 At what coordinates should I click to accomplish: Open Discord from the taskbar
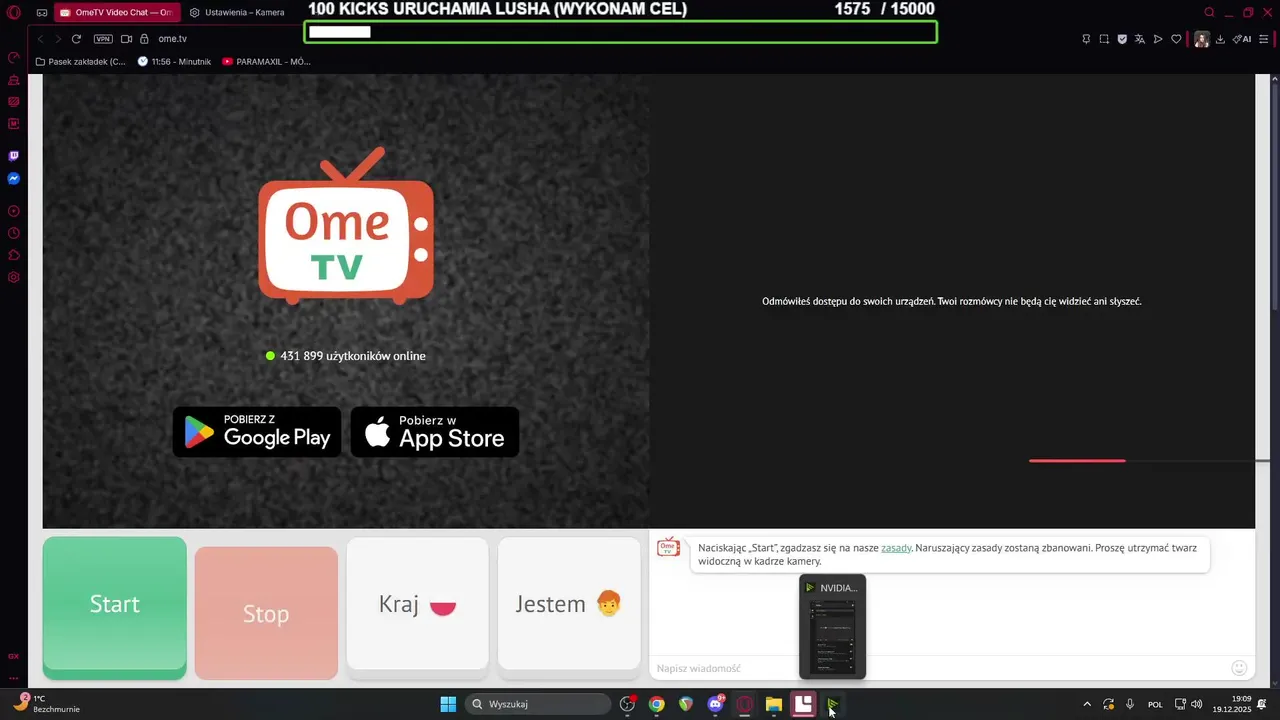pyautogui.click(x=715, y=704)
